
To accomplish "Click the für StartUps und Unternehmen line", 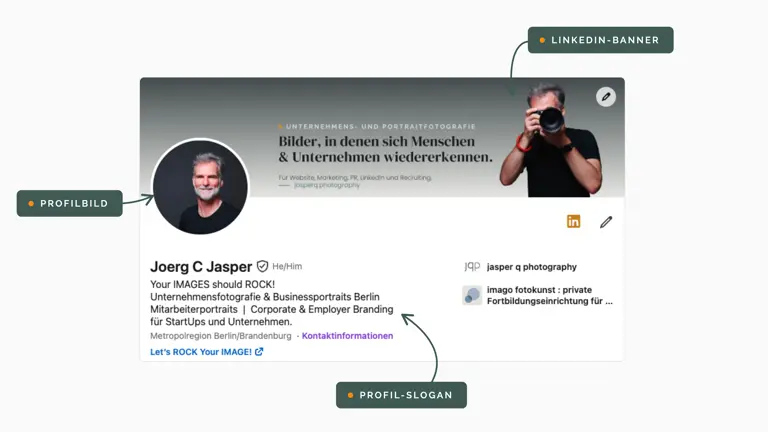I will pos(221,322).
